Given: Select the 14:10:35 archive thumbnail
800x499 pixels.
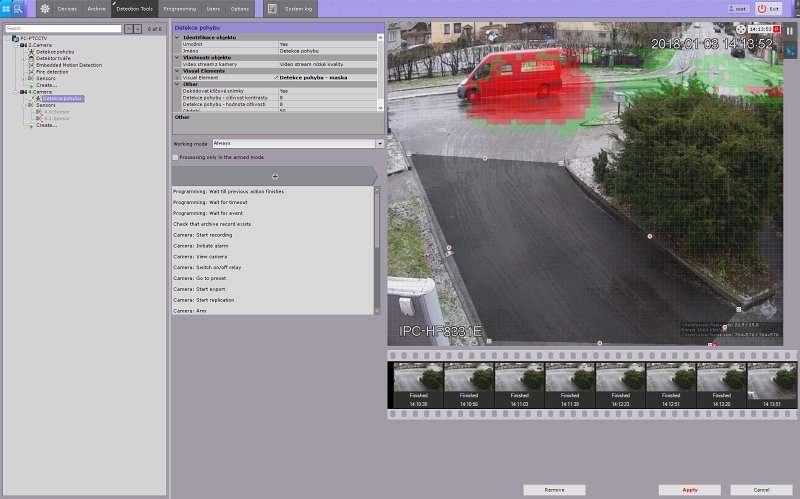Looking at the screenshot, I should 418,380.
